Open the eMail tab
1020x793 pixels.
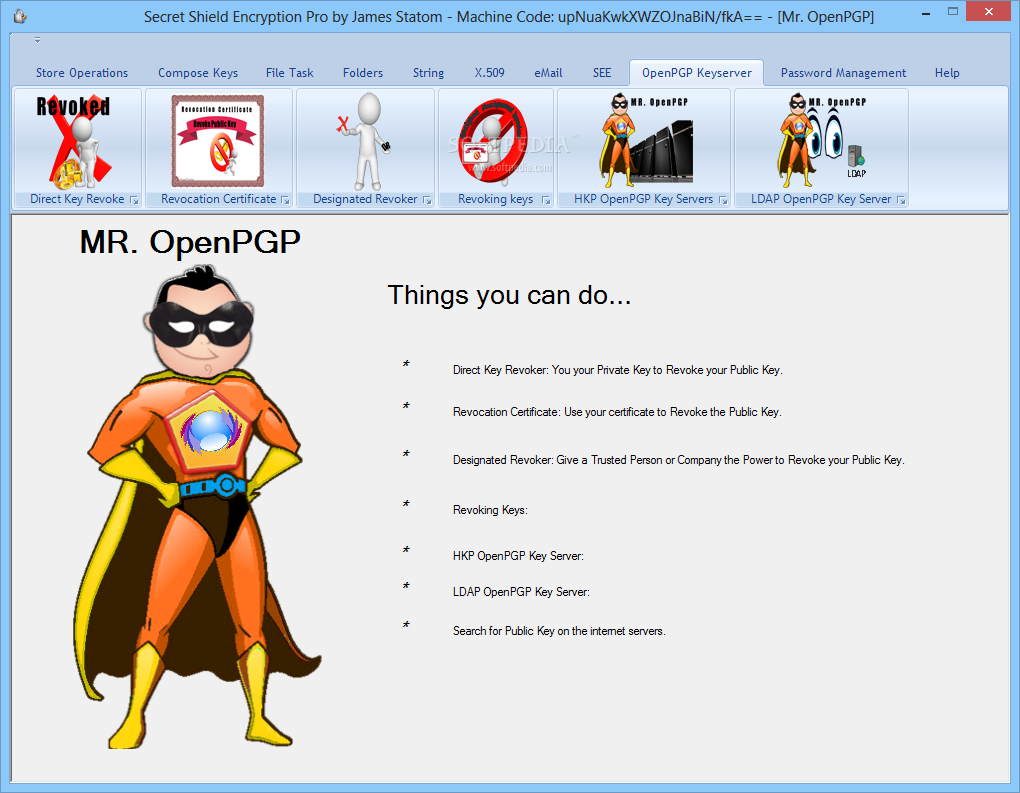pos(548,73)
